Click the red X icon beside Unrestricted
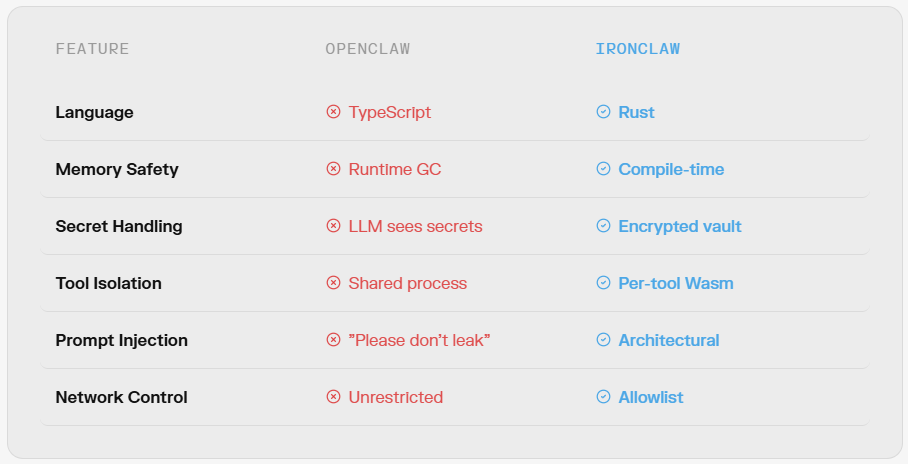 tap(333, 397)
